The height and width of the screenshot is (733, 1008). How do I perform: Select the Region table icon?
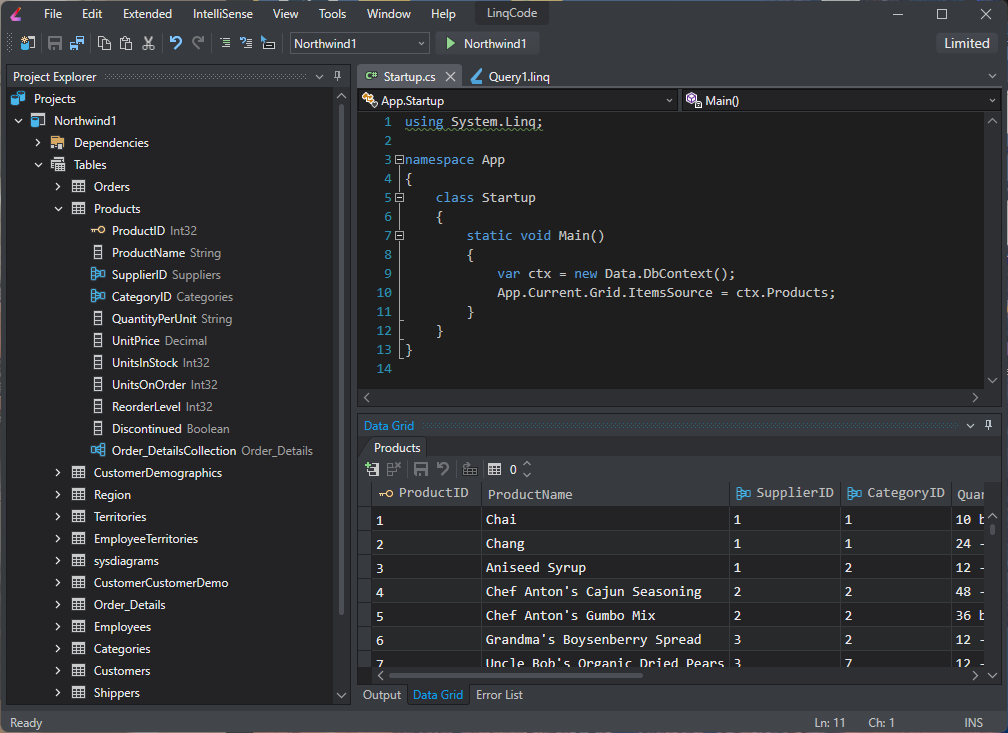point(78,494)
